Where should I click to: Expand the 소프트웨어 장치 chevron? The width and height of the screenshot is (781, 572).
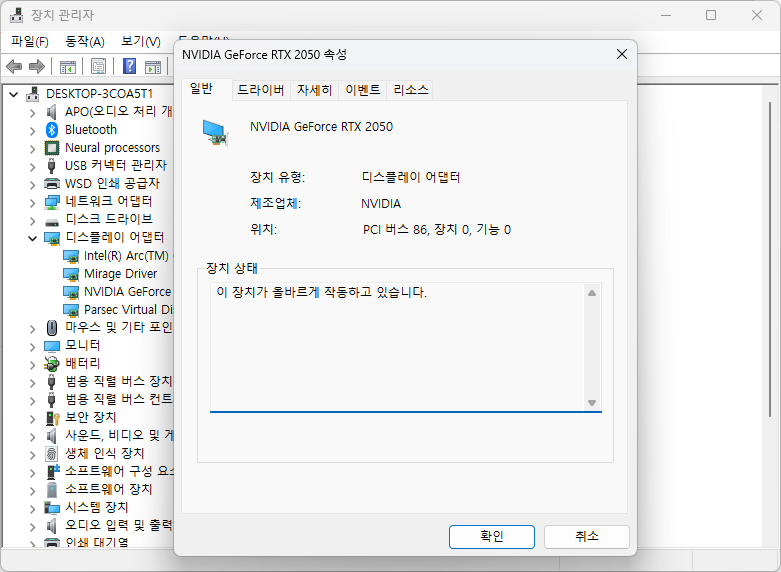(x=32, y=490)
